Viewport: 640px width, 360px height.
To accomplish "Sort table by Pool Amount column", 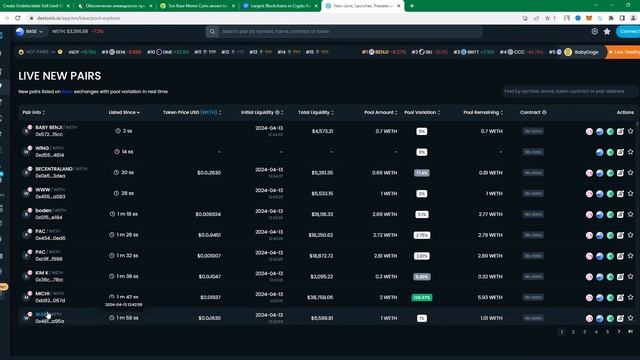I will click(x=381, y=112).
